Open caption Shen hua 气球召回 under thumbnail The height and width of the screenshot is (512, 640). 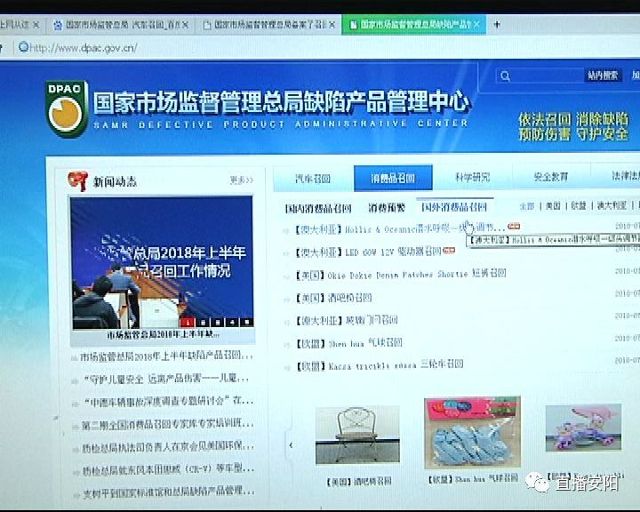click(472, 479)
